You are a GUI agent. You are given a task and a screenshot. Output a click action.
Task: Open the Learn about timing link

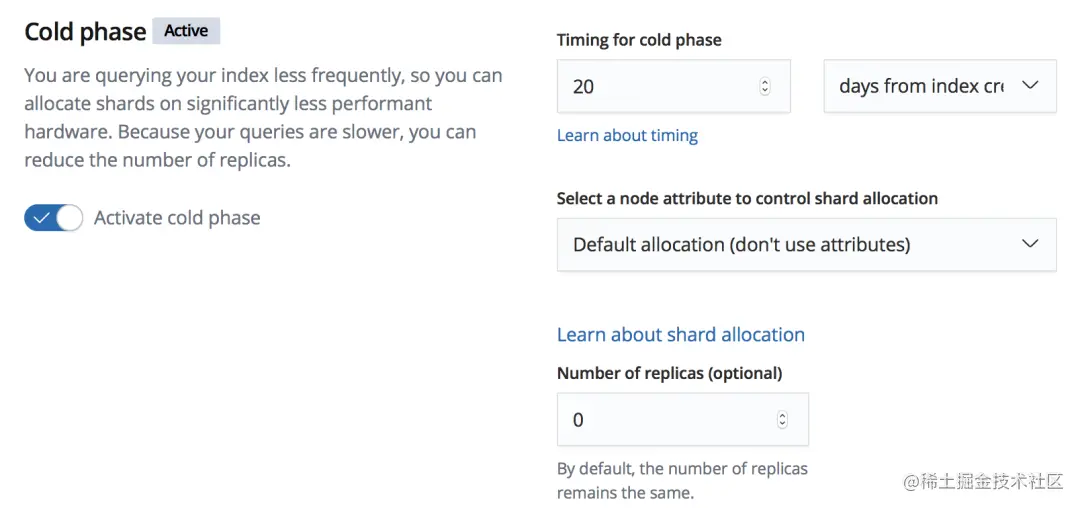pos(627,135)
